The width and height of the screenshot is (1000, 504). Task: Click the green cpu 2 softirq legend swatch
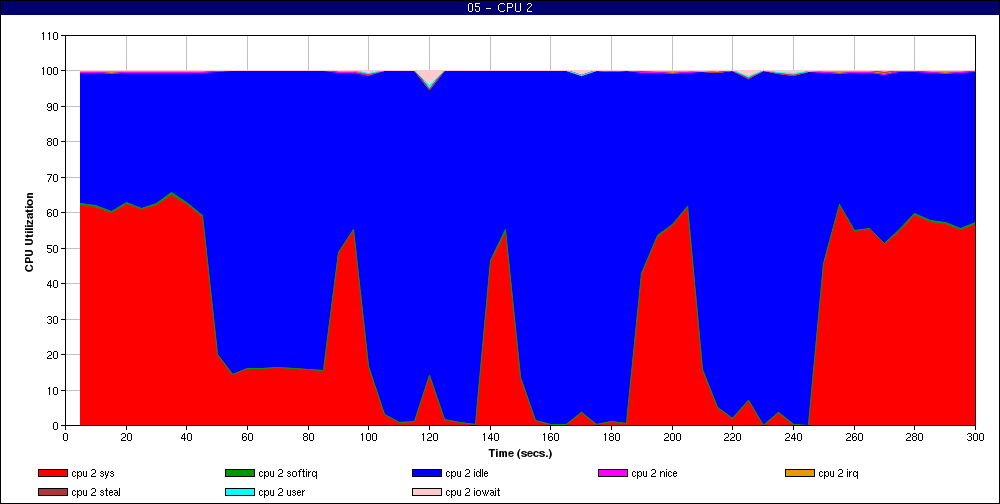(239, 473)
